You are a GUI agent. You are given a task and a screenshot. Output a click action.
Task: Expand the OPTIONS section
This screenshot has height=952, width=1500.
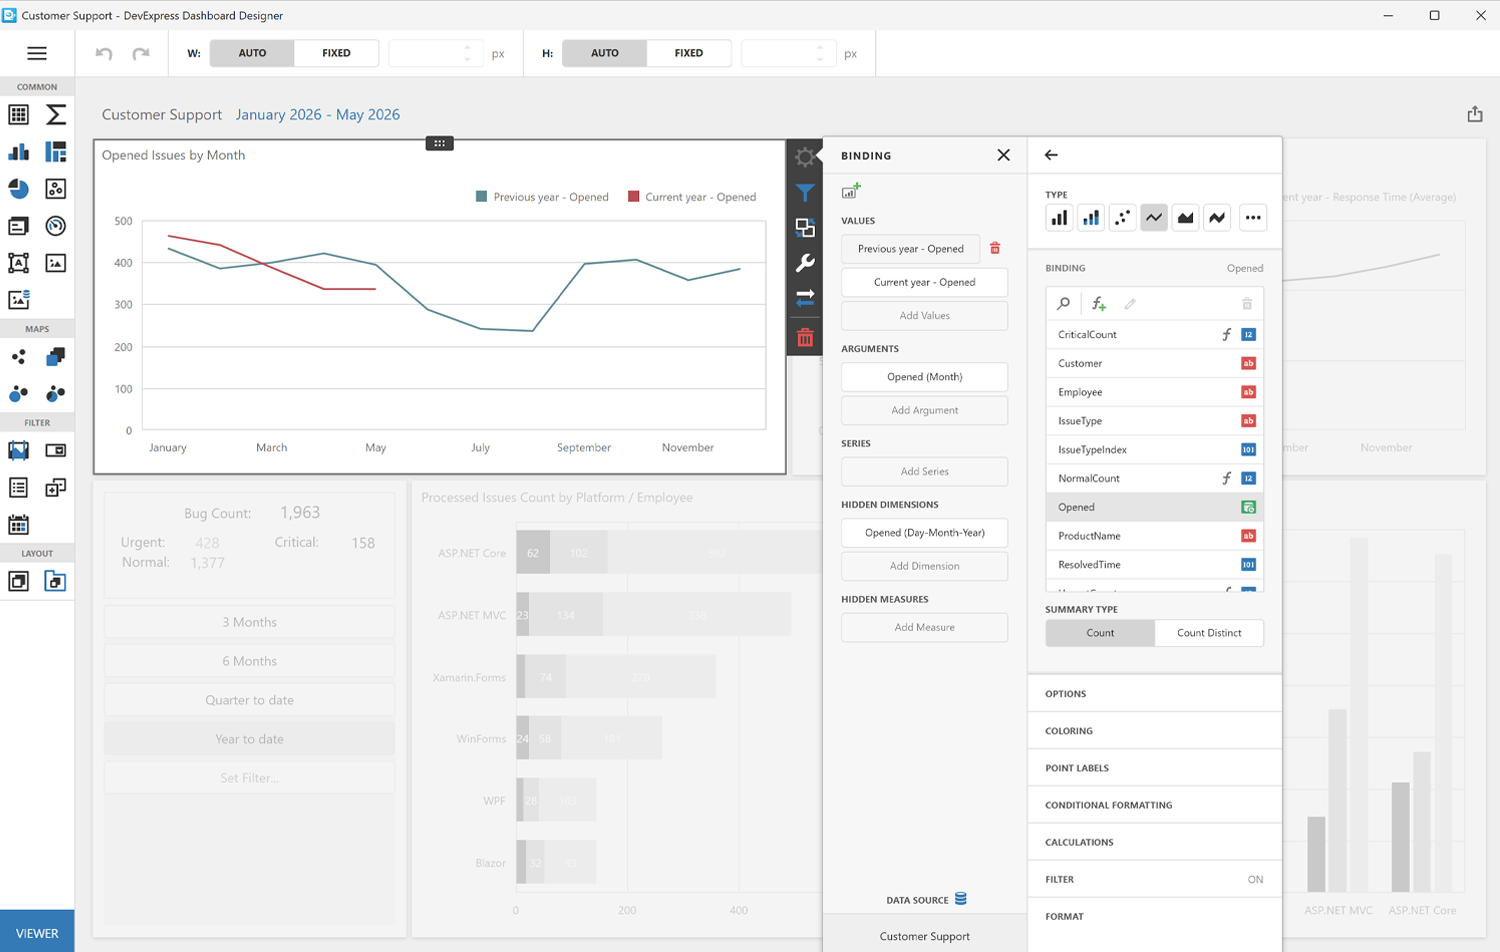tap(1154, 694)
